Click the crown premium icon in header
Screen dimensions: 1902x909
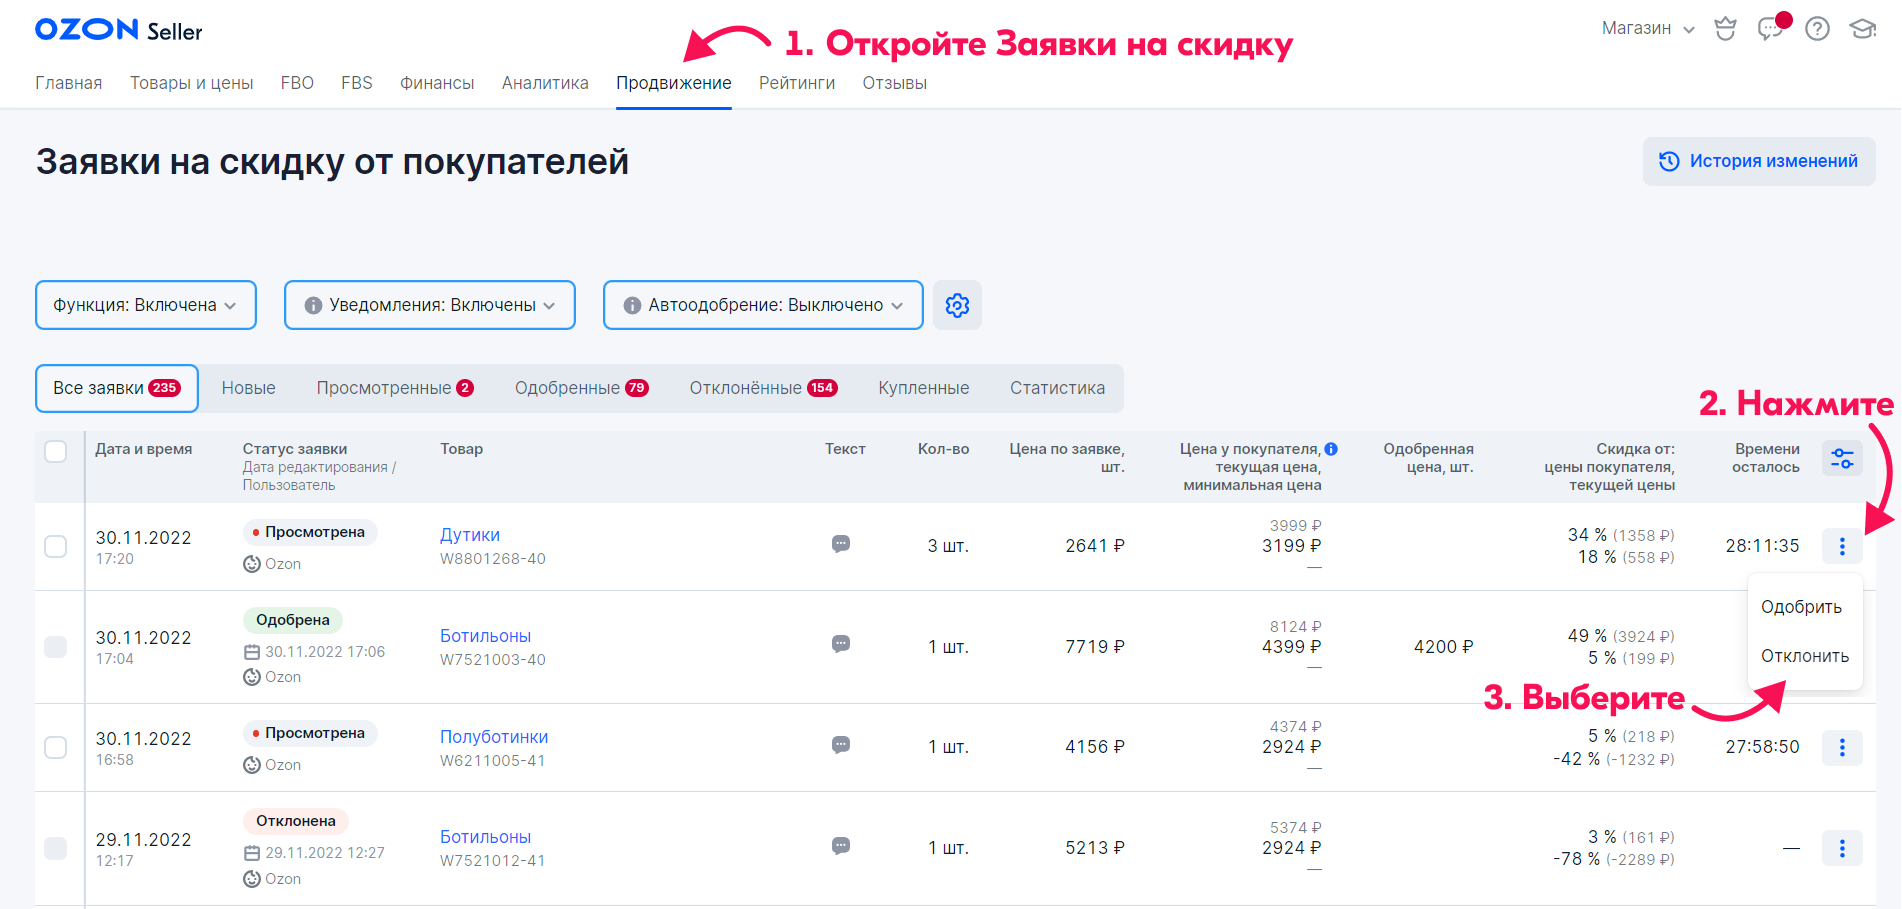click(1725, 29)
